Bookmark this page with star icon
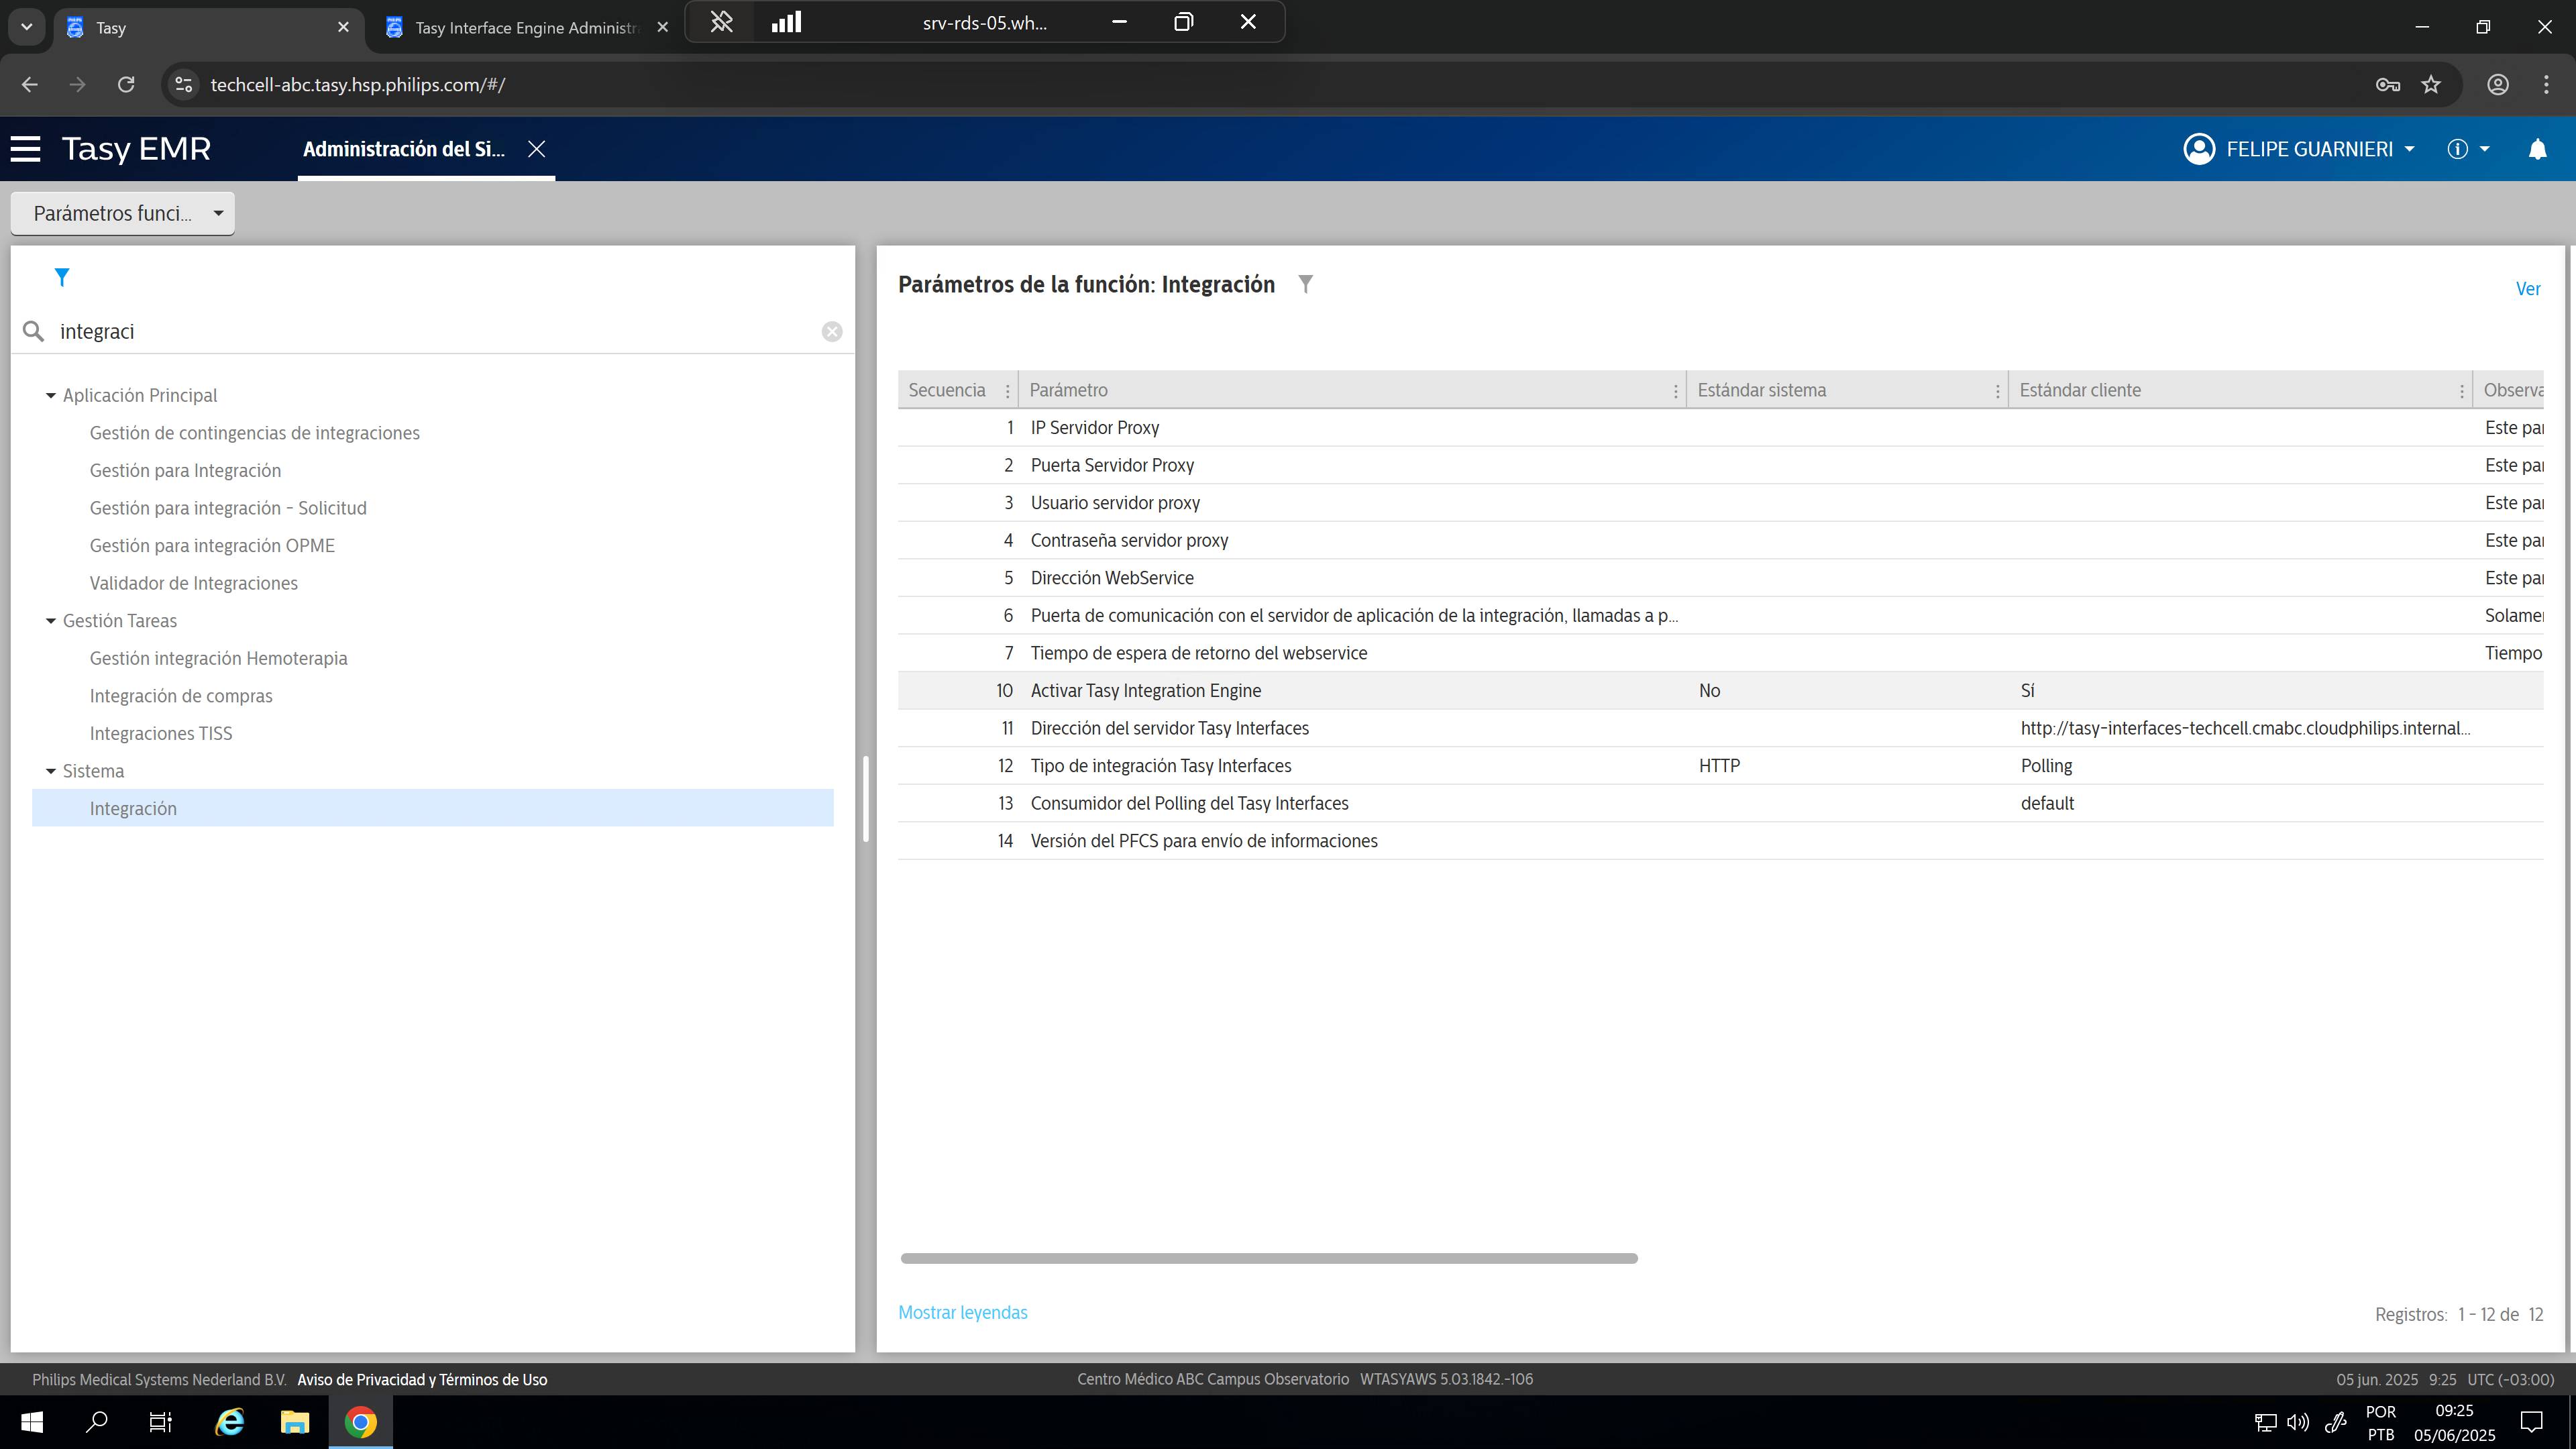 click(x=2431, y=85)
